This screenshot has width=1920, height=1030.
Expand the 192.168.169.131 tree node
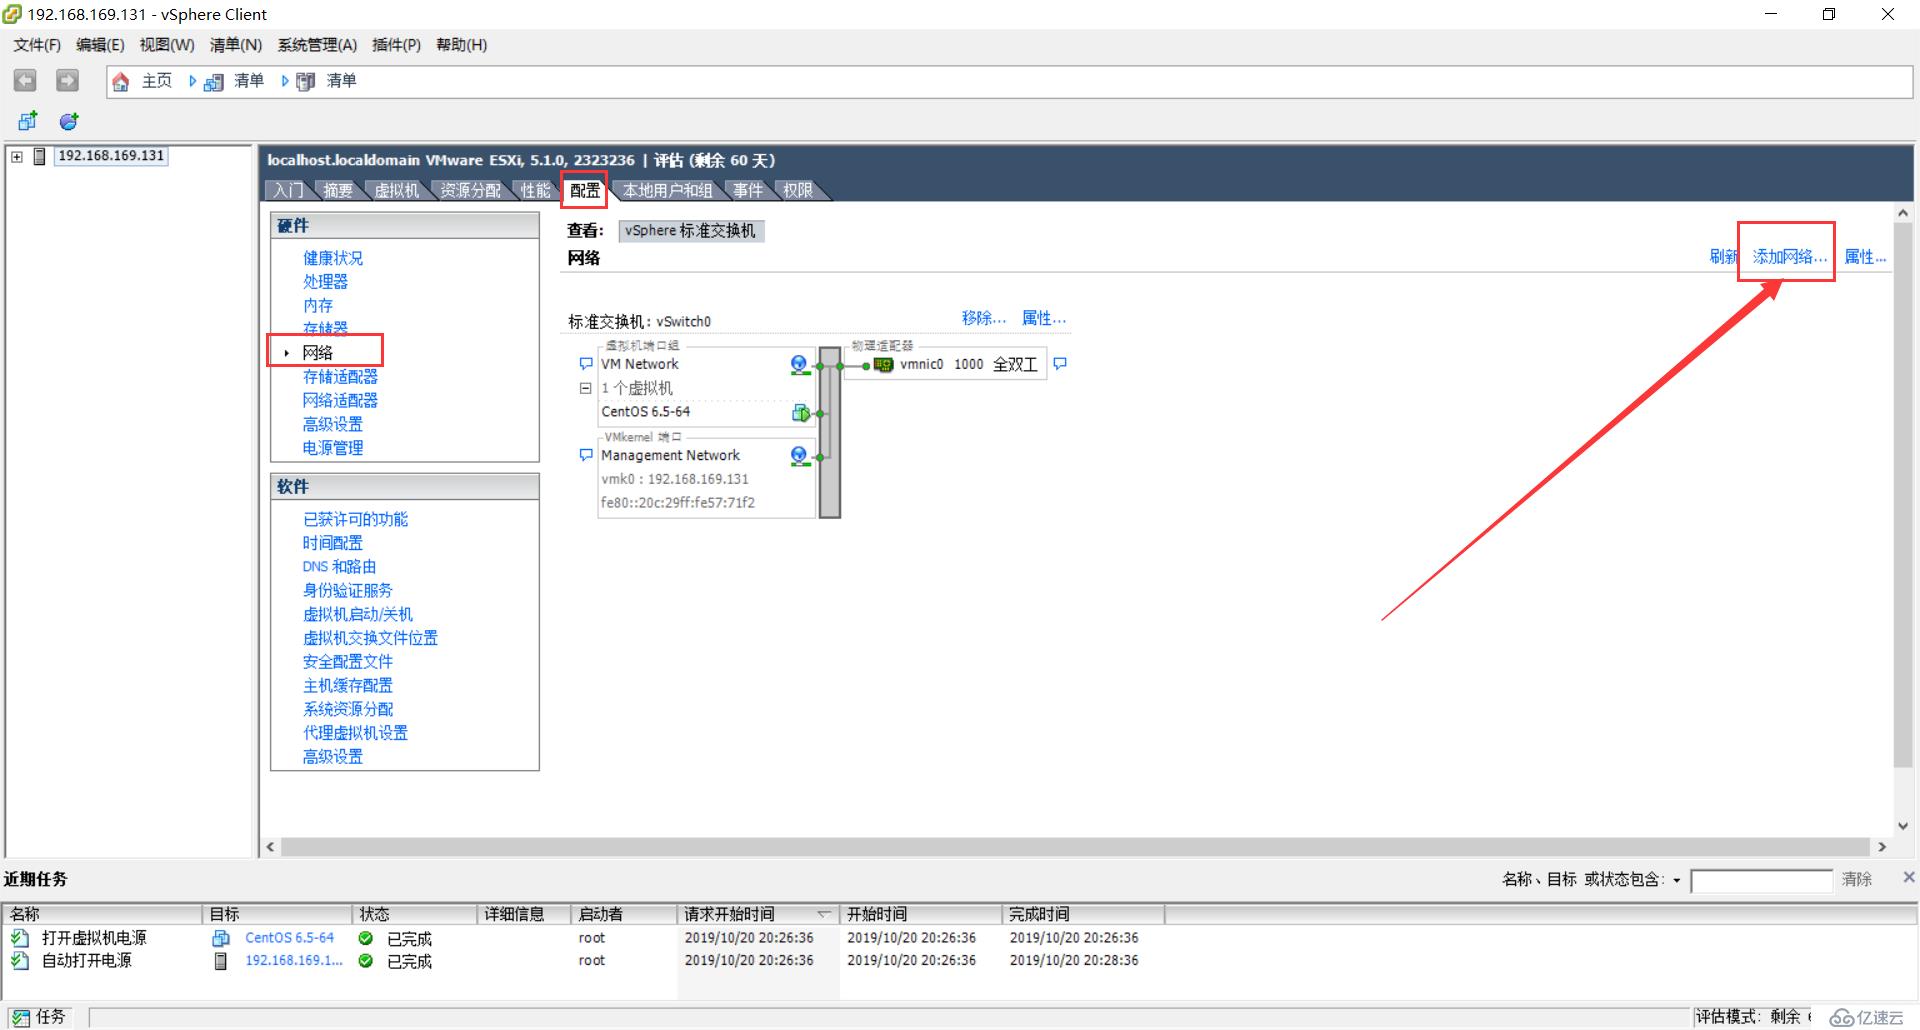click(x=17, y=157)
